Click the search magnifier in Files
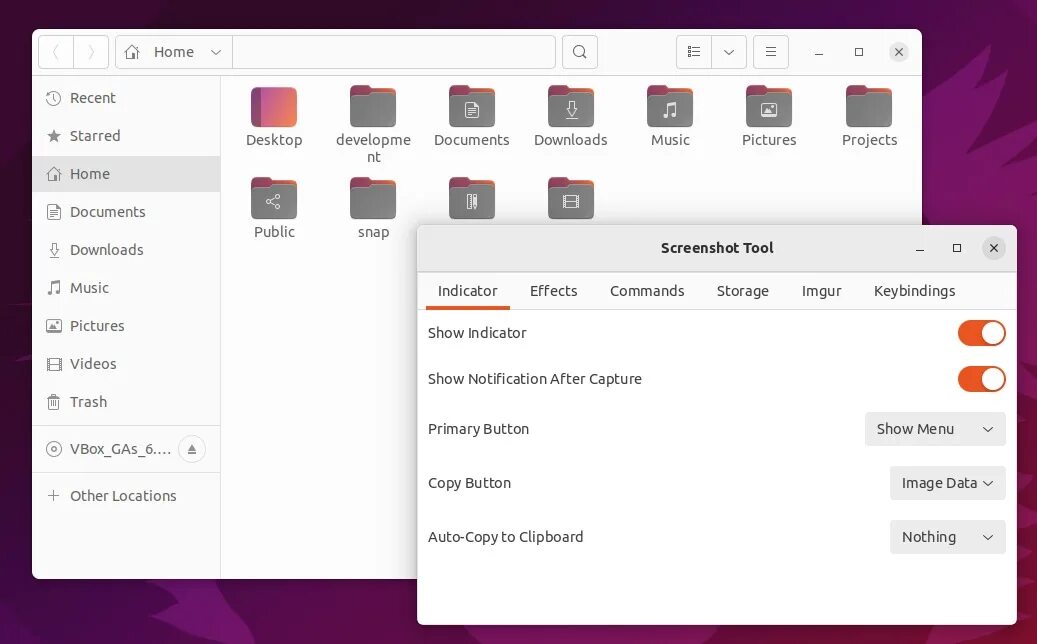This screenshot has width=1037, height=644. coord(580,52)
